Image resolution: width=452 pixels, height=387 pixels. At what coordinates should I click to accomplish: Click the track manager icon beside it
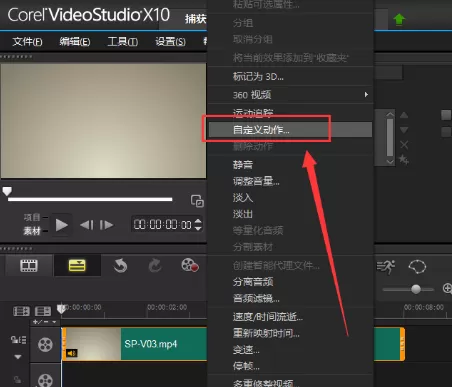click(43, 311)
